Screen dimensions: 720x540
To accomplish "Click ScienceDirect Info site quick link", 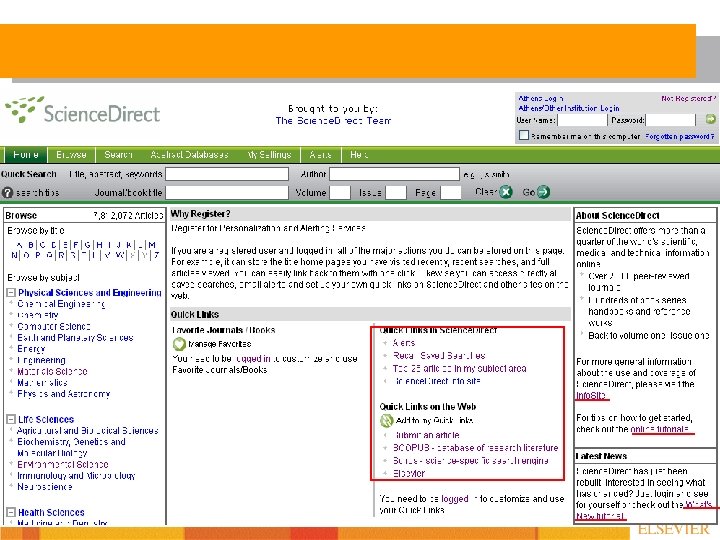I will coord(437,381).
